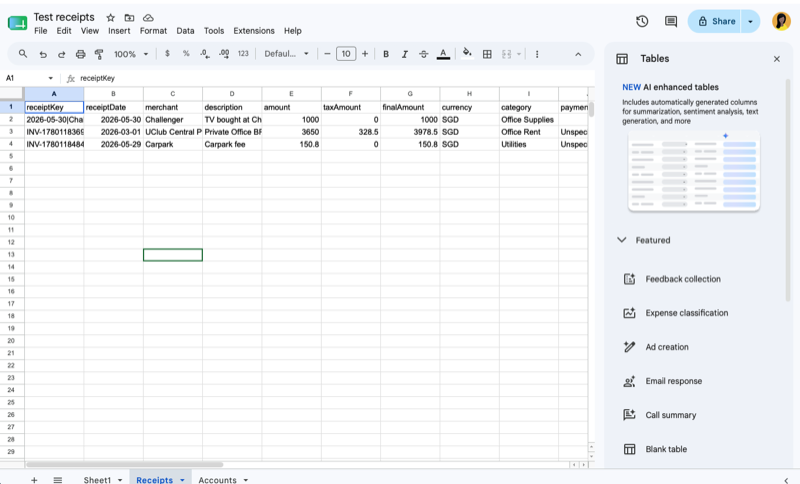Open the text color picker
Image resolution: width=800 pixels, height=484 pixels.
point(443,54)
